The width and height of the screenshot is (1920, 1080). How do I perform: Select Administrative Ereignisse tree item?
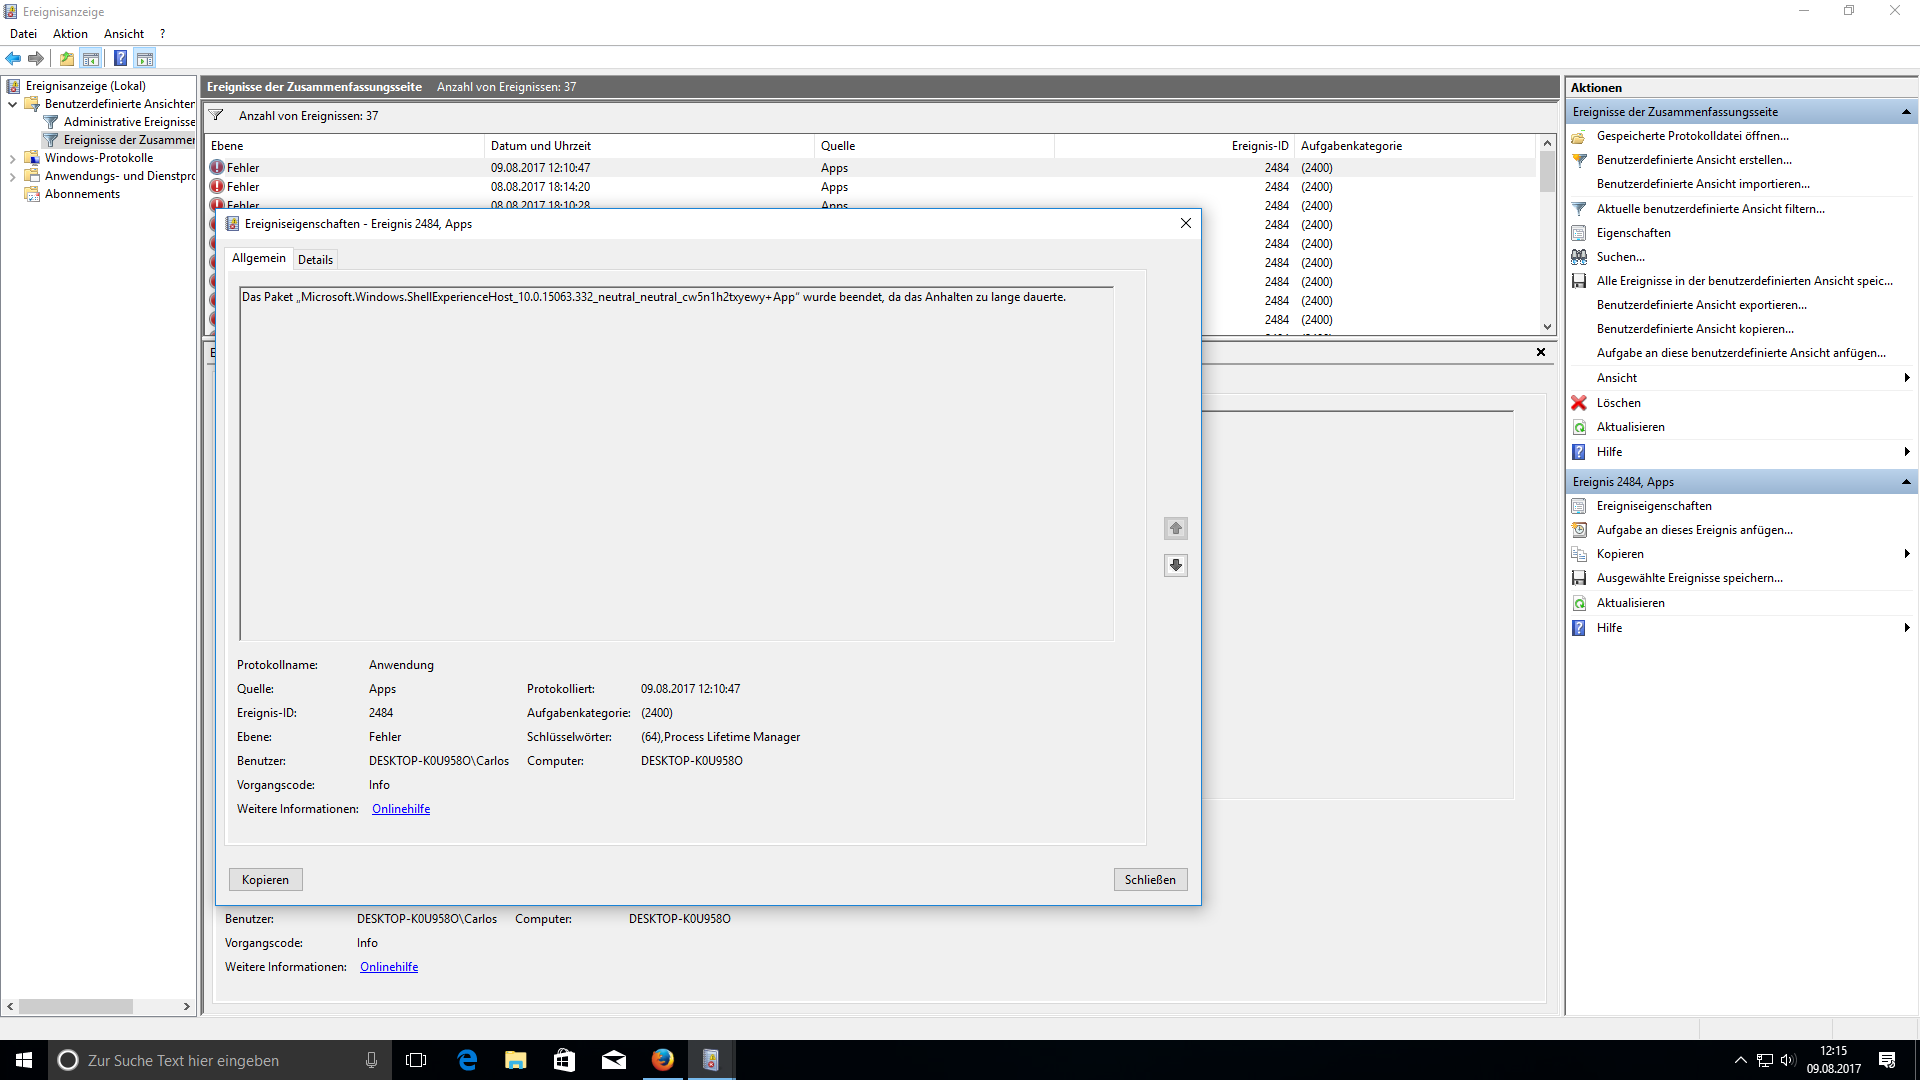click(x=129, y=122)
